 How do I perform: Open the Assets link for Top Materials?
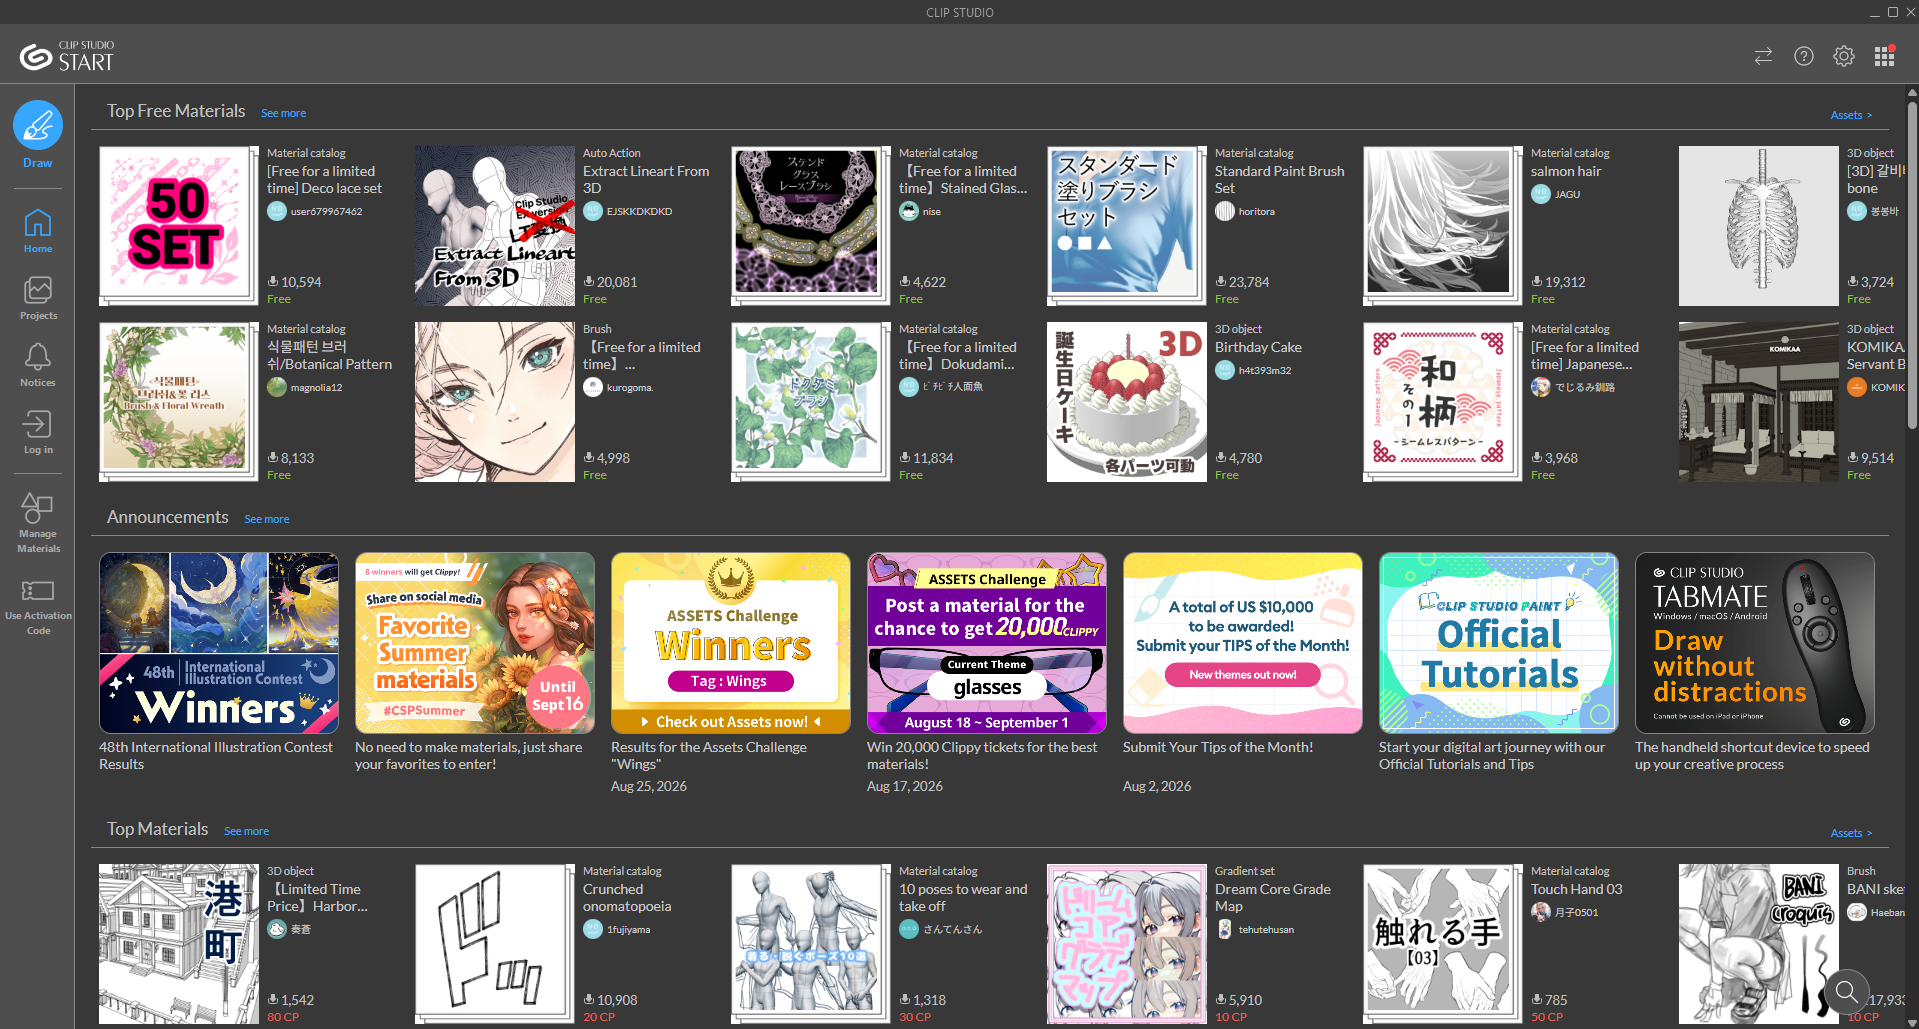pyautogui.click(x=1851, y=833)
